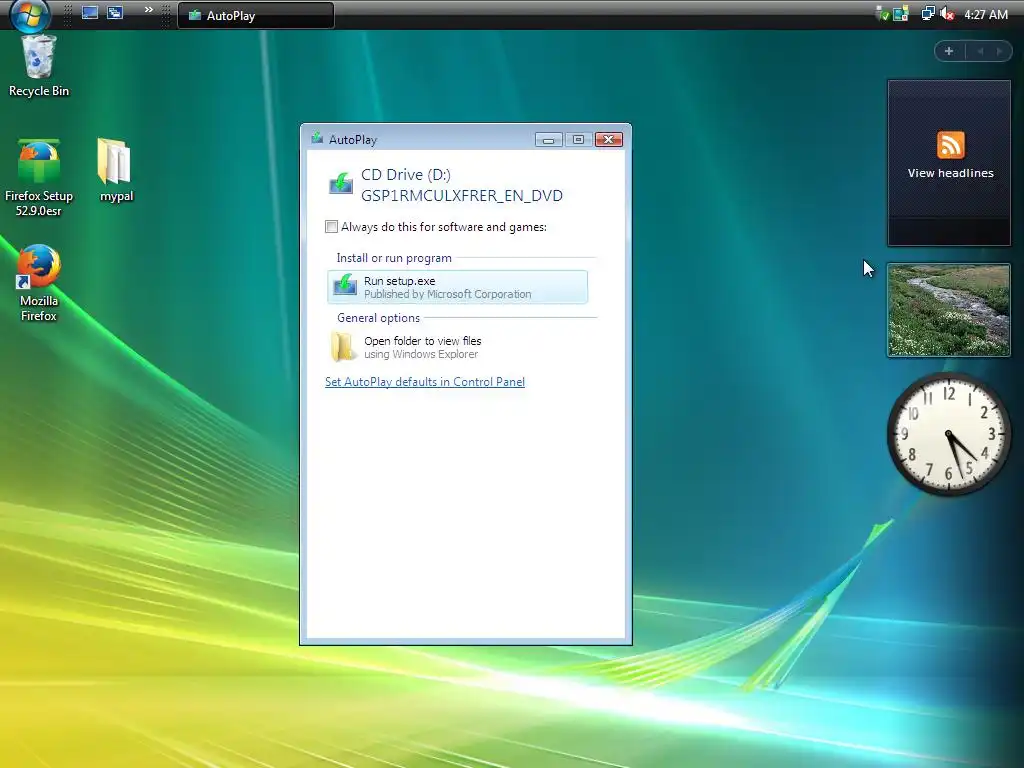Click 'Install or run program' heading
The image size is (1024, 768).
[x=394, y=258]
